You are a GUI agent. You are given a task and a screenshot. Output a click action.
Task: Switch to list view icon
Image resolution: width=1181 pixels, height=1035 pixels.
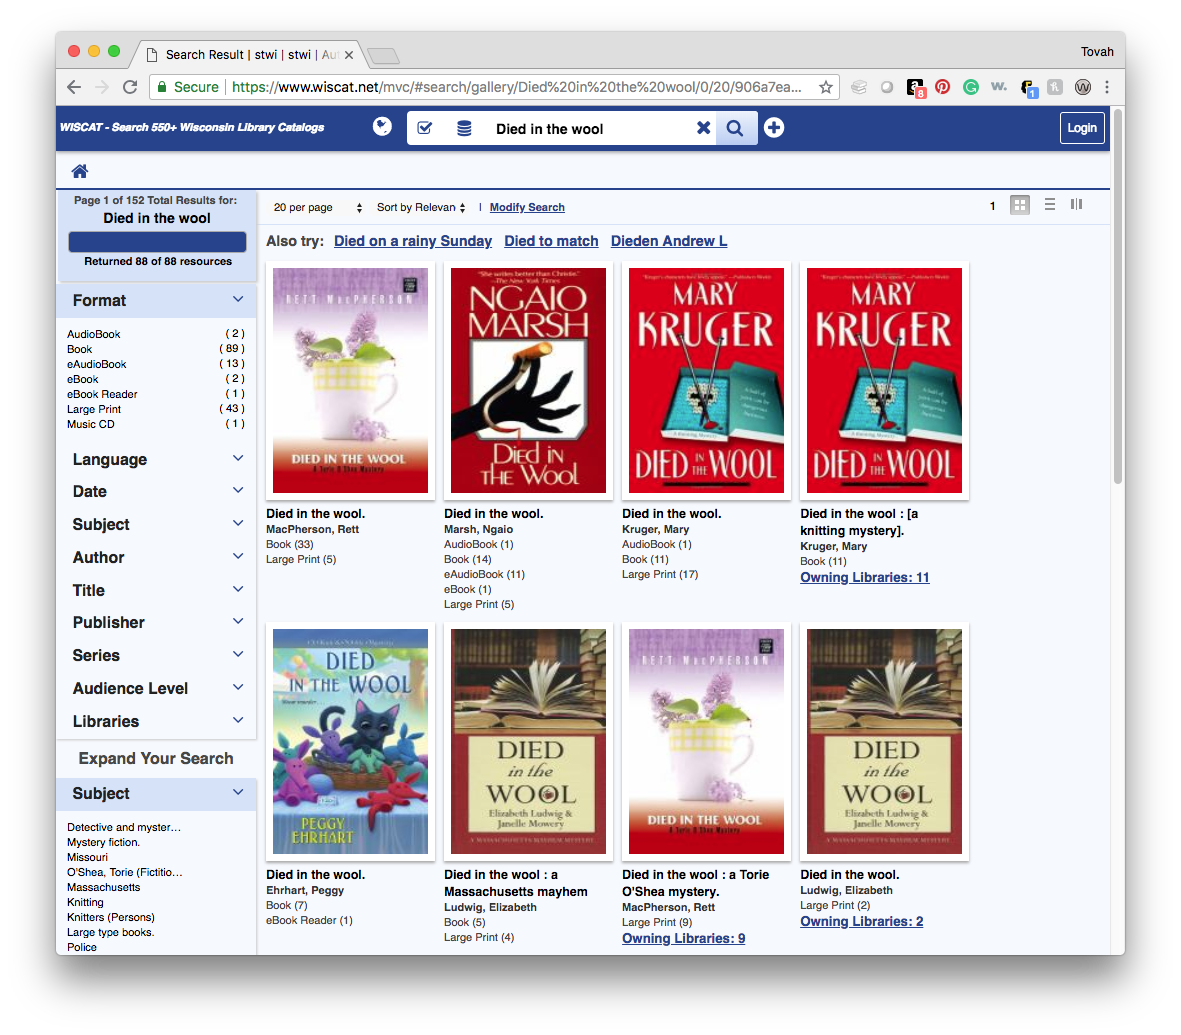[x=1049, y=204]
